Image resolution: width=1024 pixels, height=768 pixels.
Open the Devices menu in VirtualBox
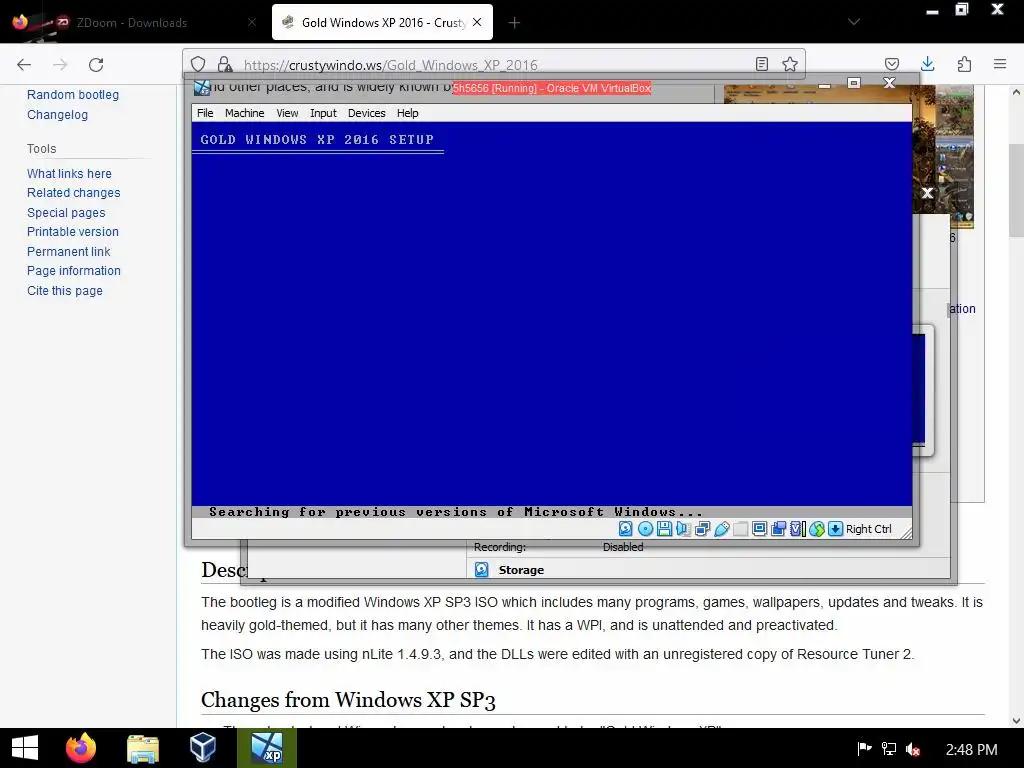pyautogui.click(x=366, y=113)
